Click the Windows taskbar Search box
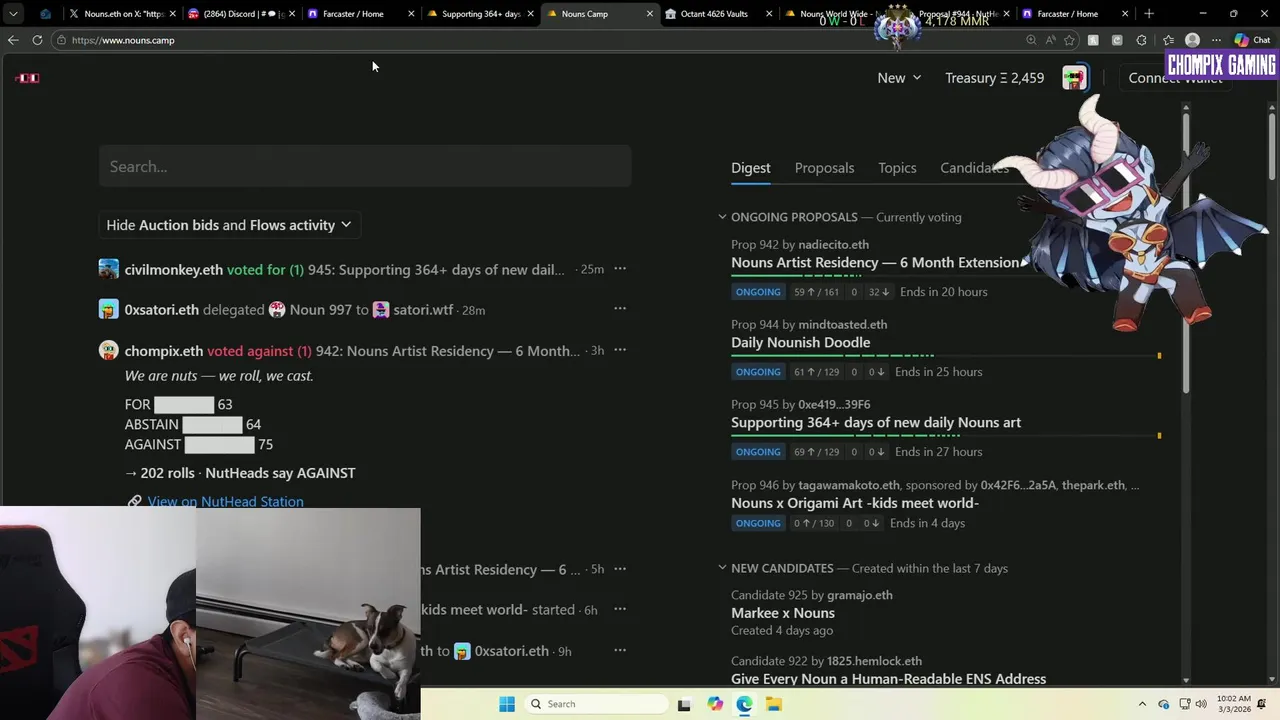The image size is (1280, 720). click(596, 704)
